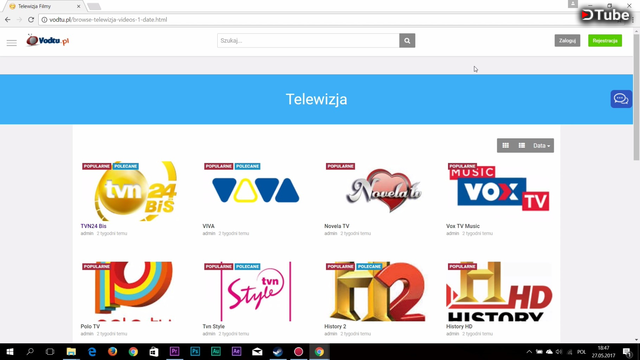This screenshot has height=360, width=640.
Task: Click the search magnifier button
Action: [x=407, y=40]
